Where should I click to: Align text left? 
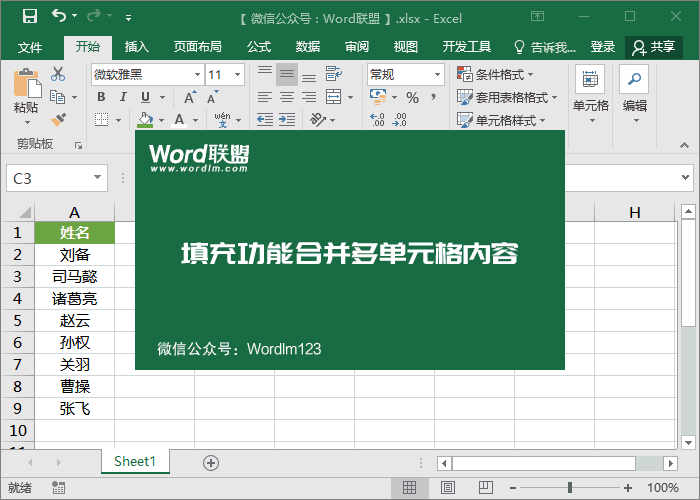click(265, 97)
